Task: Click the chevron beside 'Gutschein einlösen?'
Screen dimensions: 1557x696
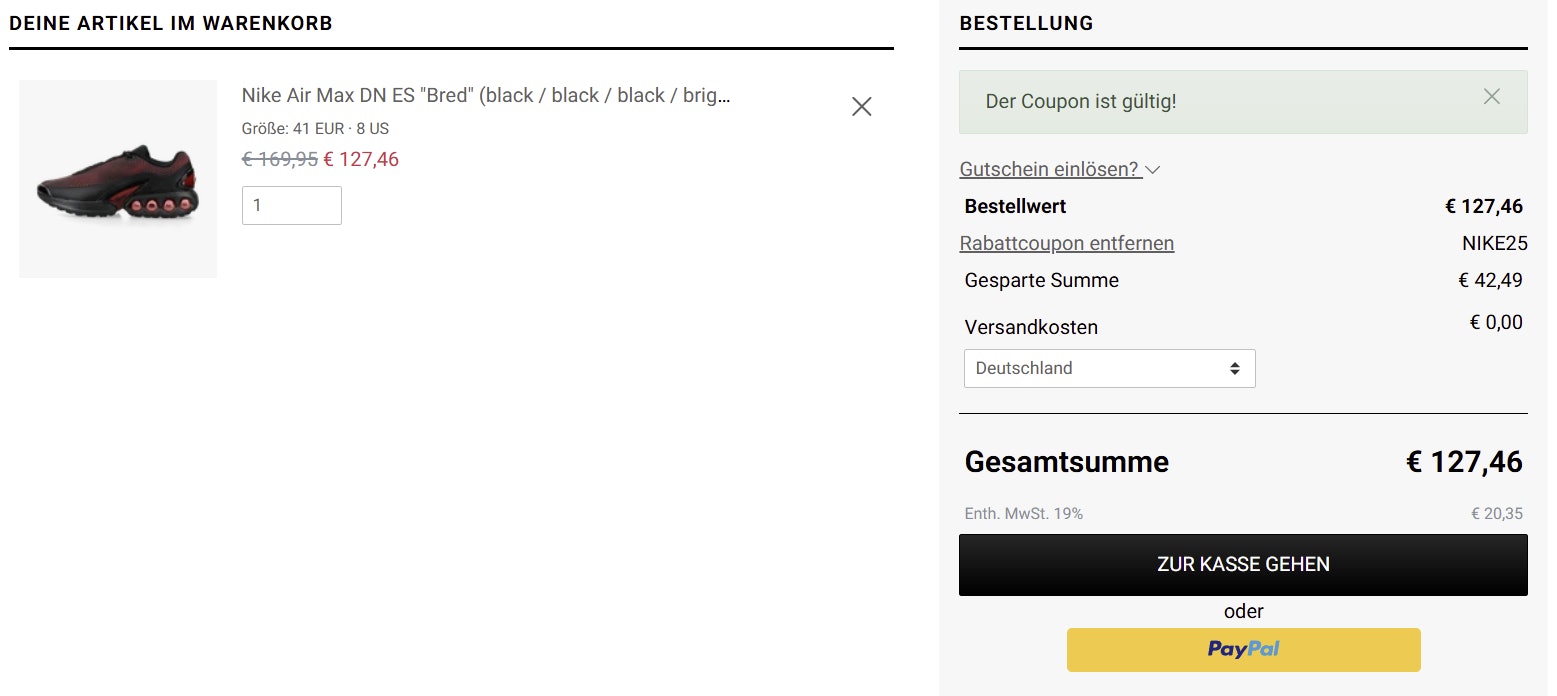Action: pos(1153,170)
